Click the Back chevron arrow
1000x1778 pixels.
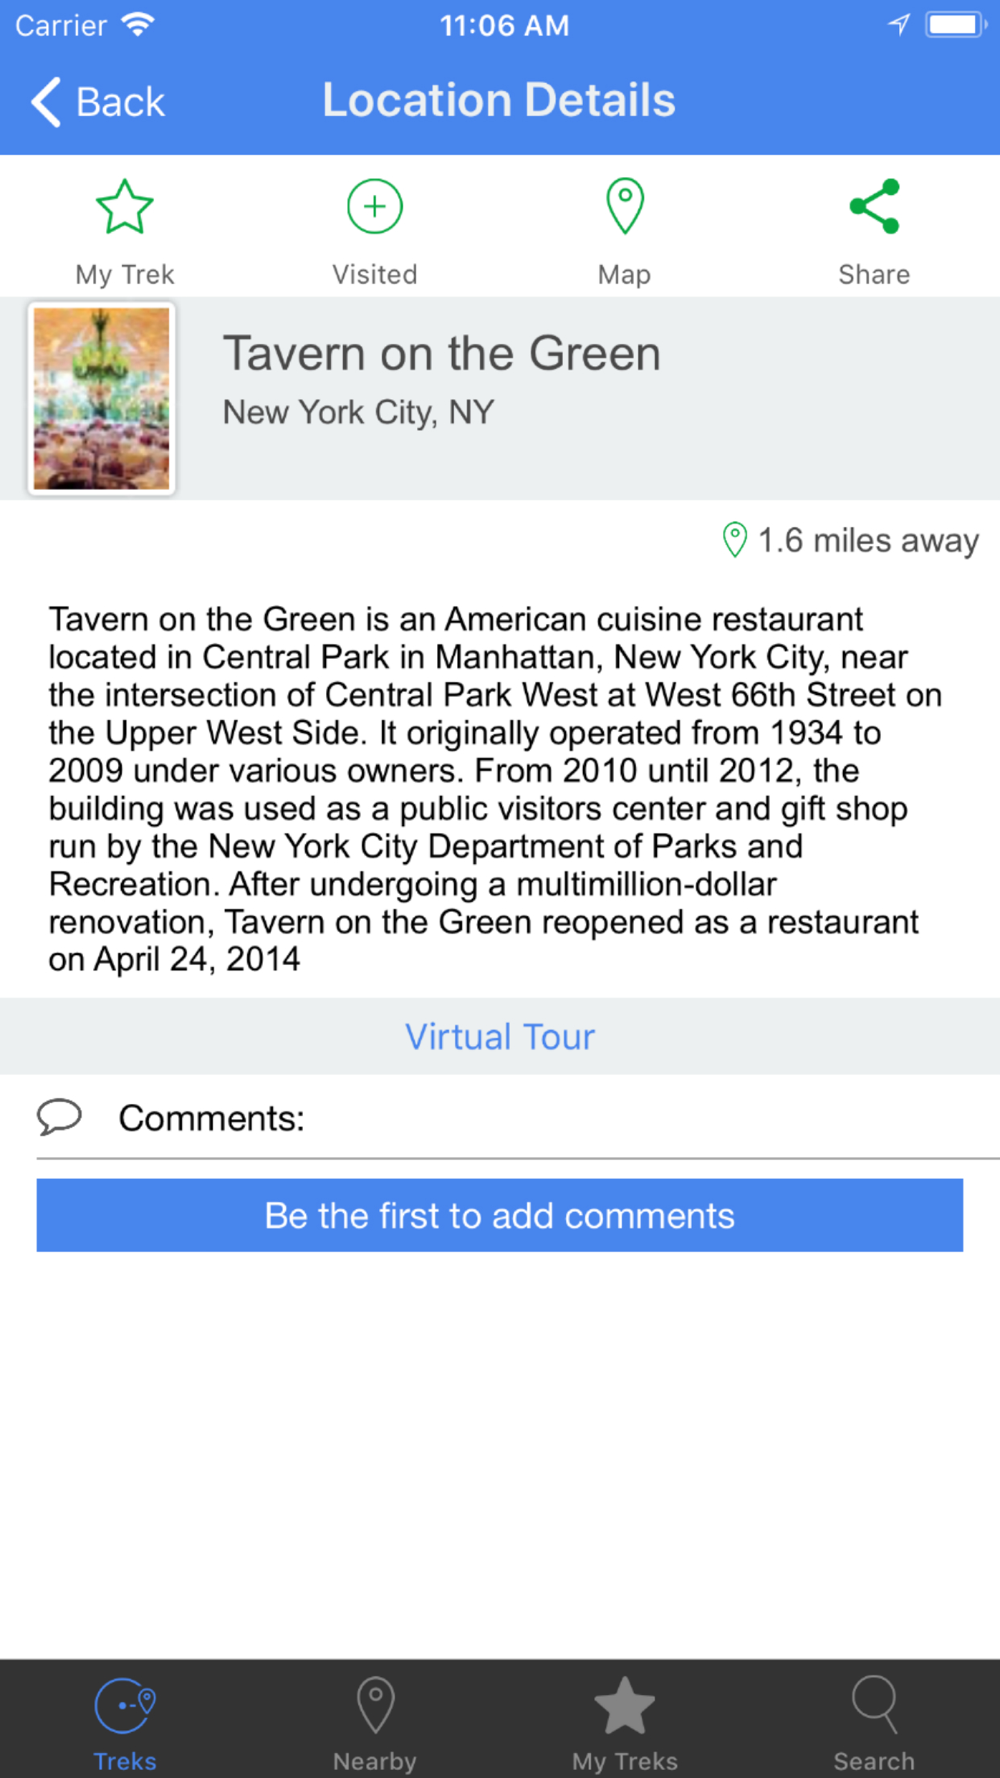pos(46,102)
